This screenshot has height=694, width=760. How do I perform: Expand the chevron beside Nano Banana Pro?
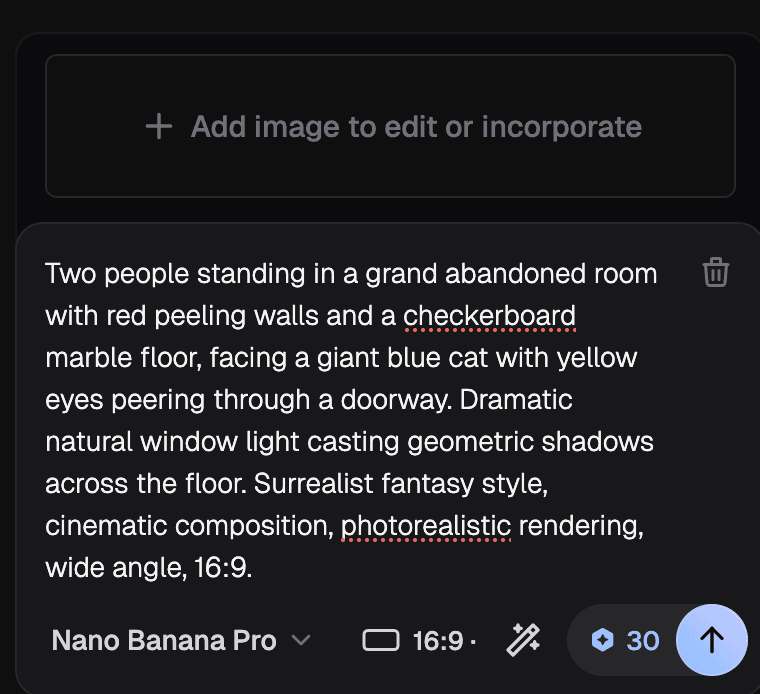(x=301, y=640)
